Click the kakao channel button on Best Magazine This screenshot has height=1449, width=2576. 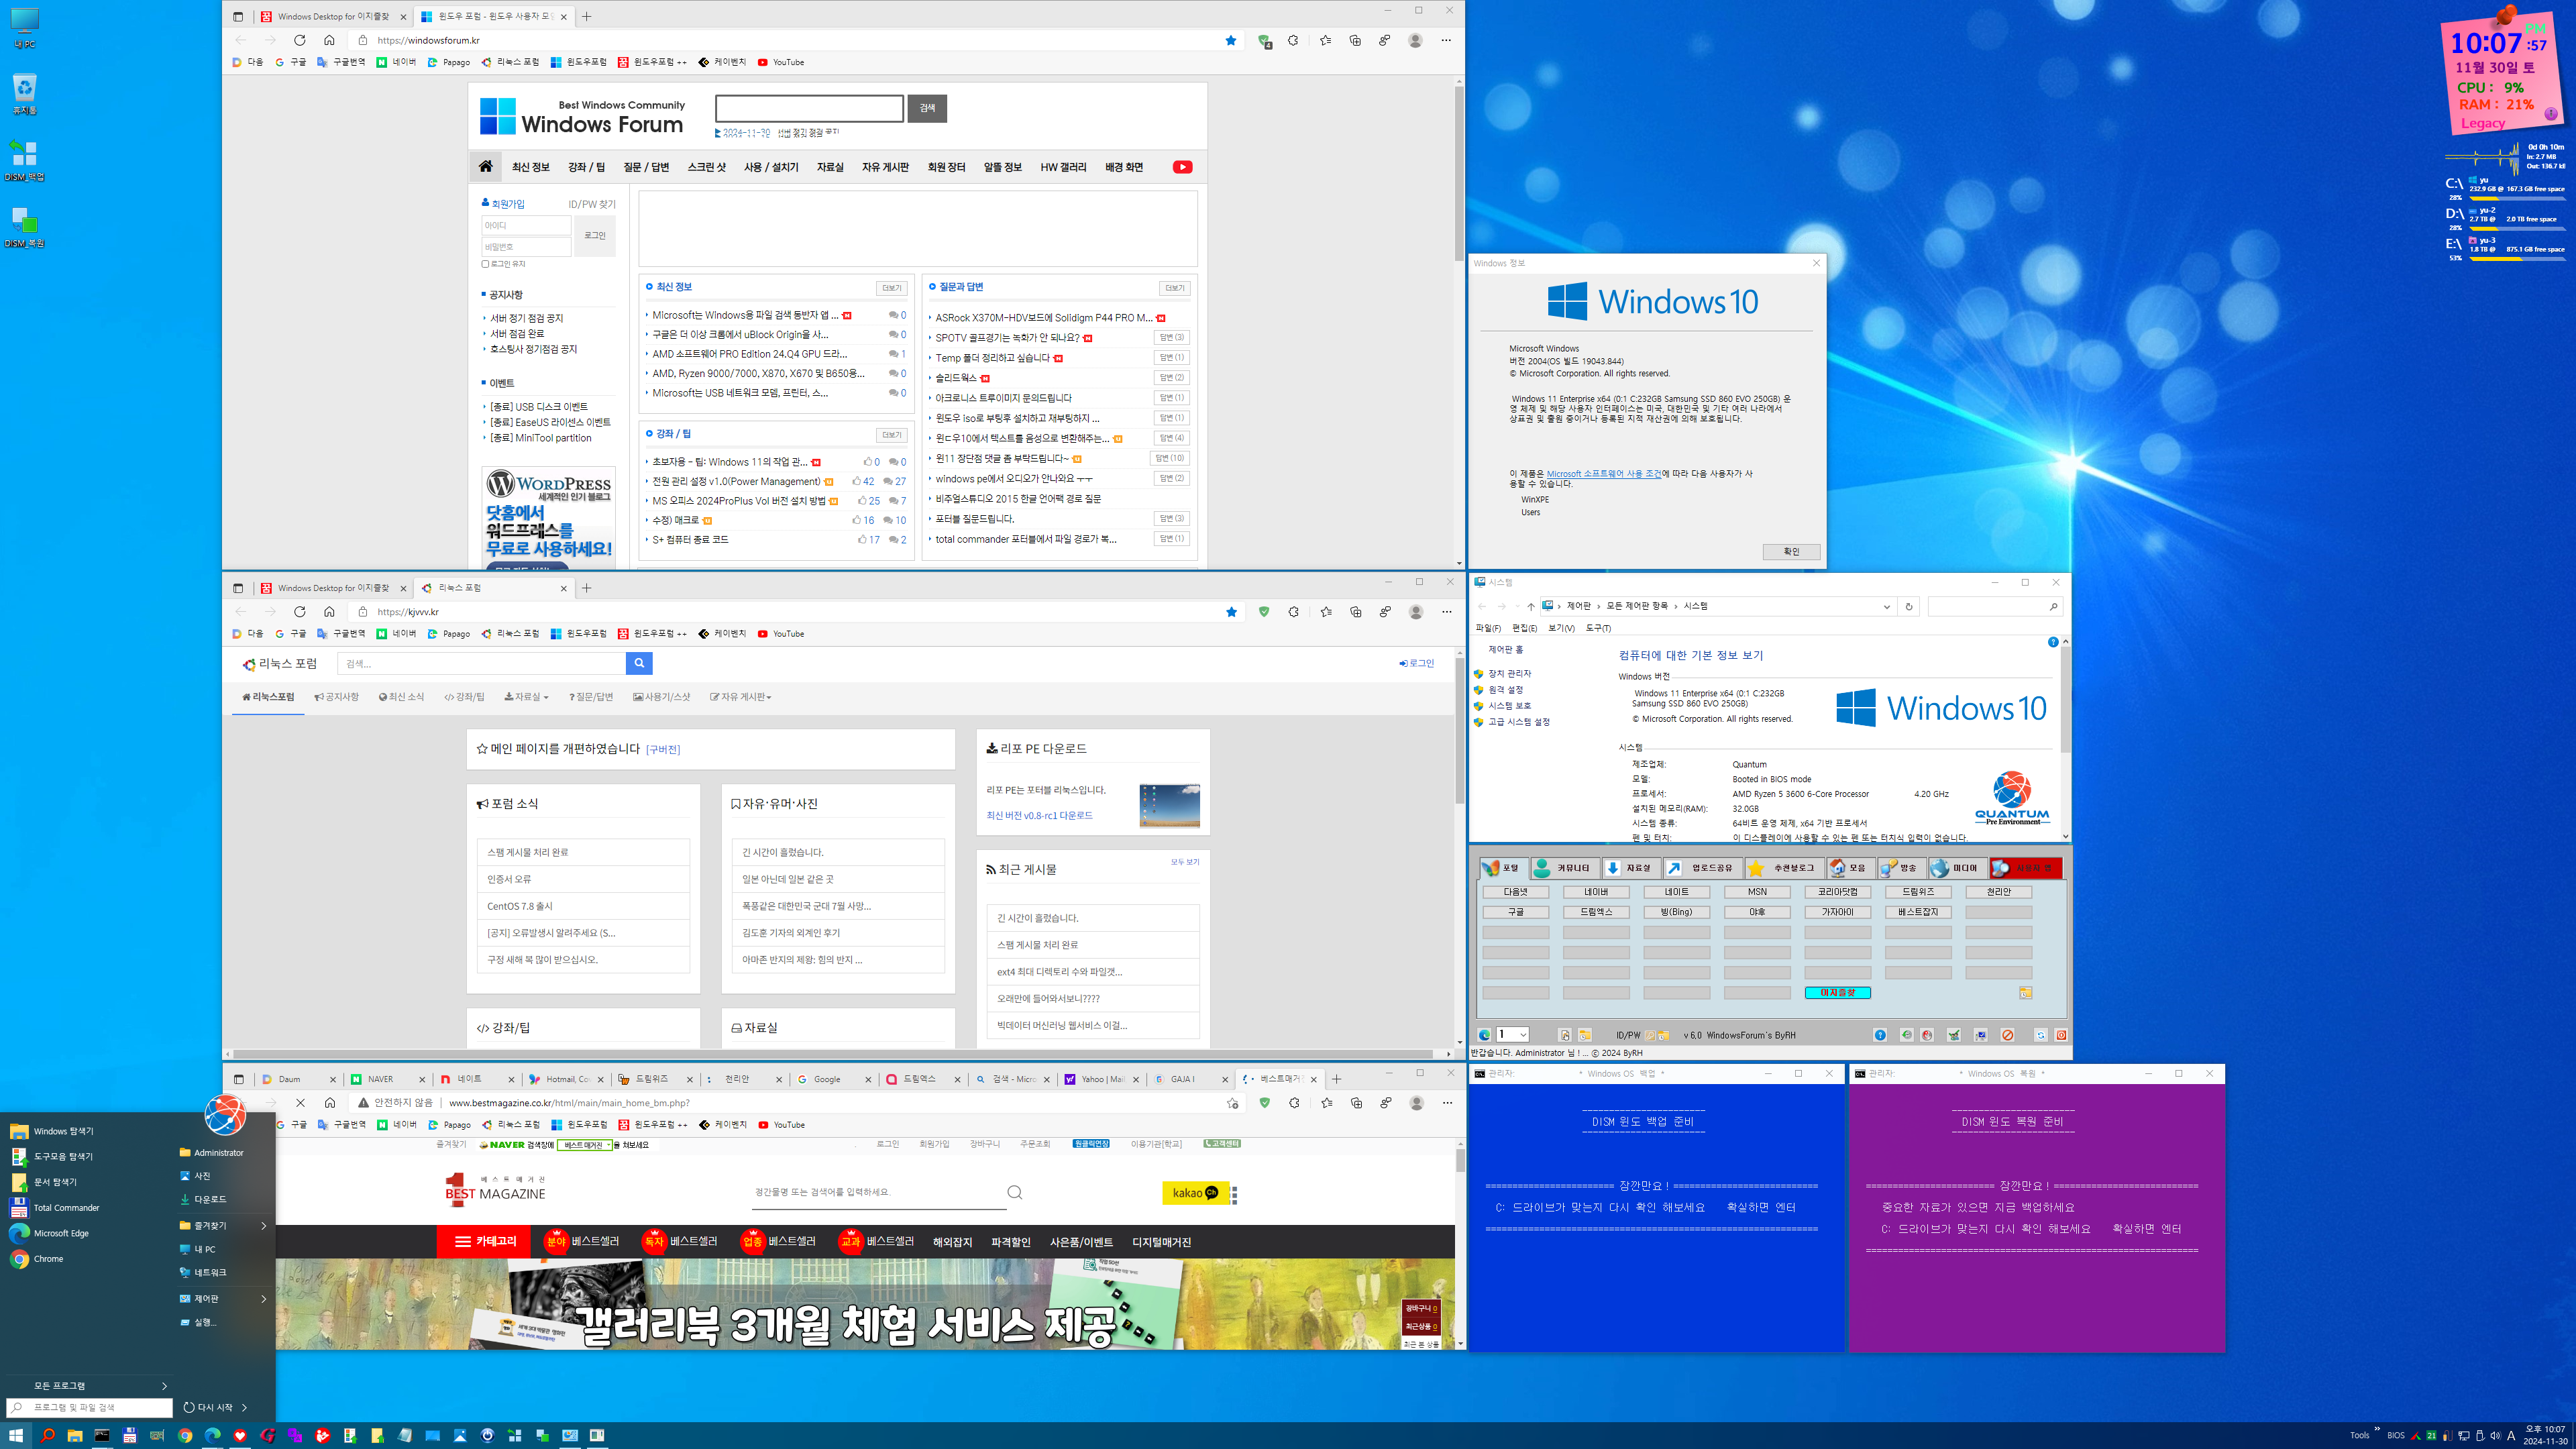point(1195,1193)
